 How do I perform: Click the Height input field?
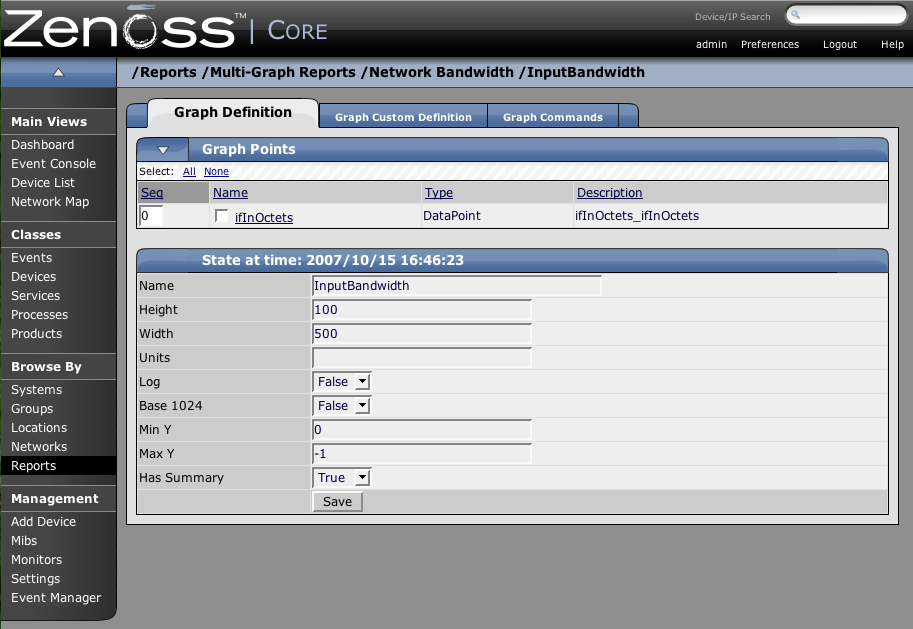click(x=422, y=310)
